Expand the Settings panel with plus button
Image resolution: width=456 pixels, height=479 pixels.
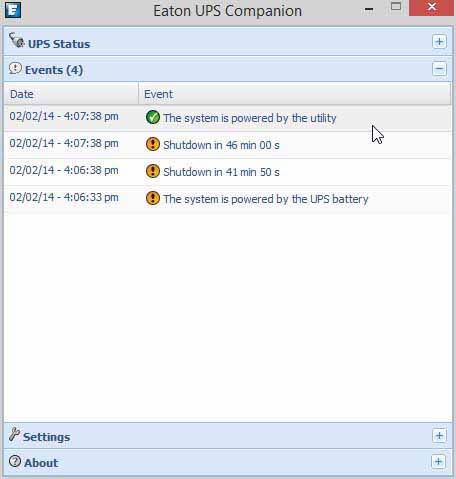coord(439,435)
